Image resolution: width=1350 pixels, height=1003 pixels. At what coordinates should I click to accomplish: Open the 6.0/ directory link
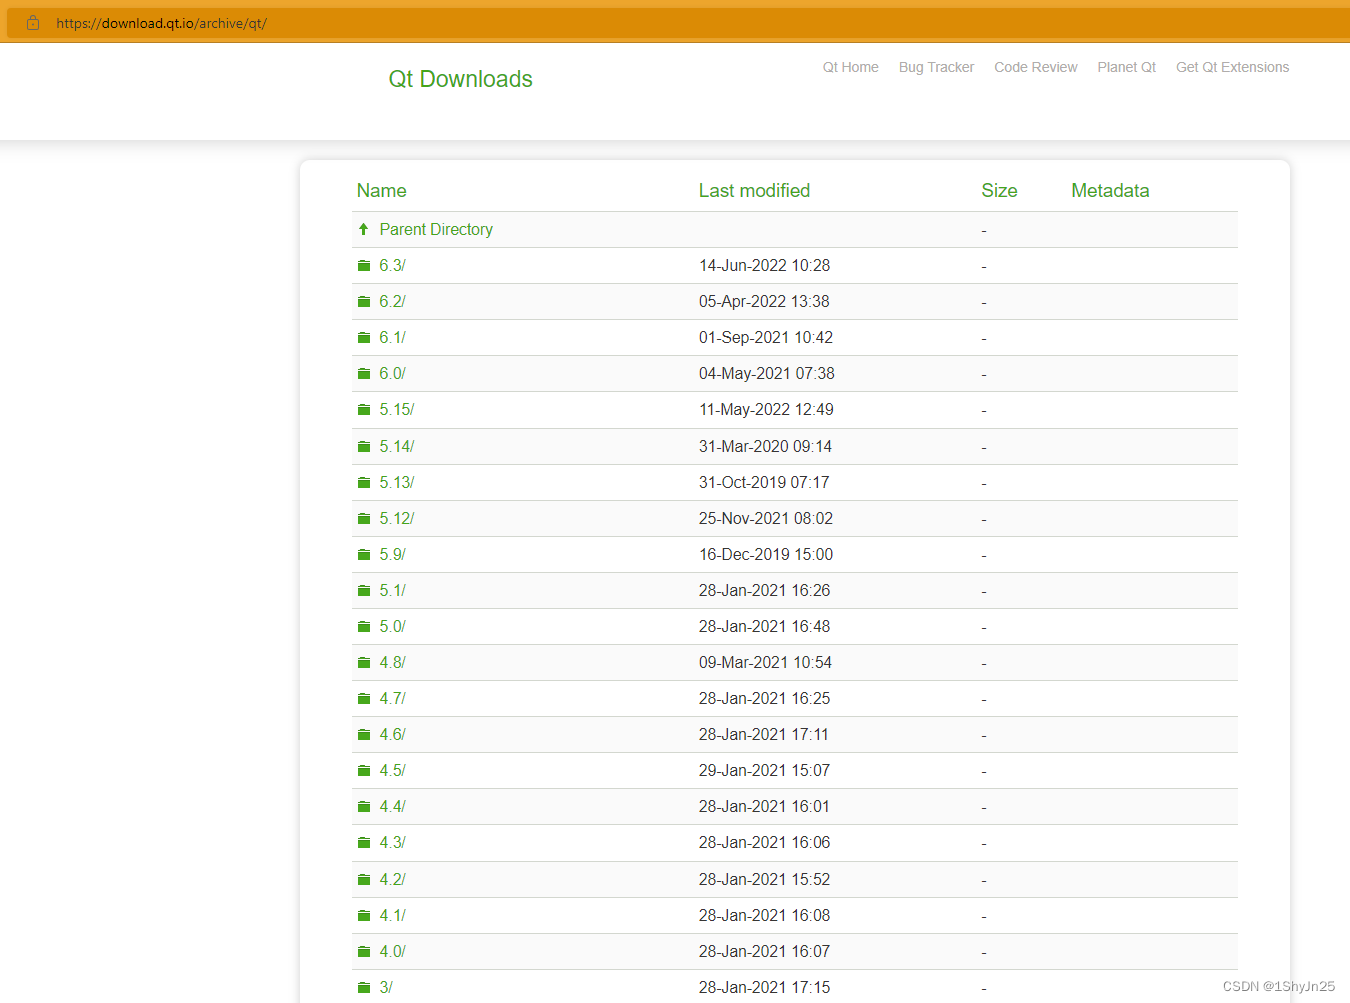392,373
